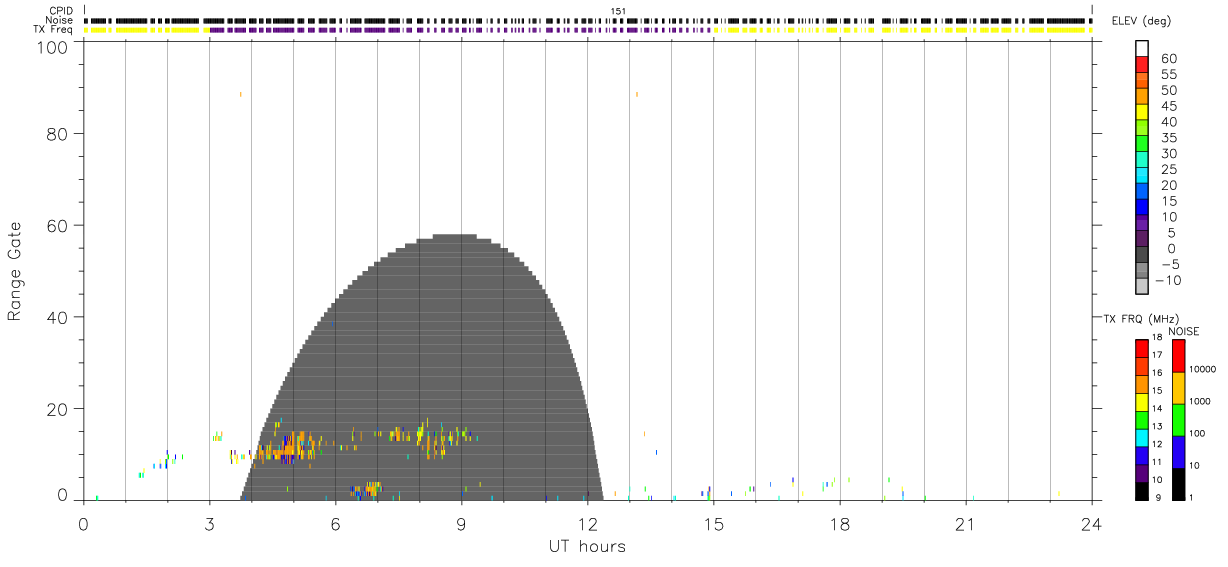Click x-axis tick label '9'
The width and height of the screenshot is (1228, 567).
461,523
